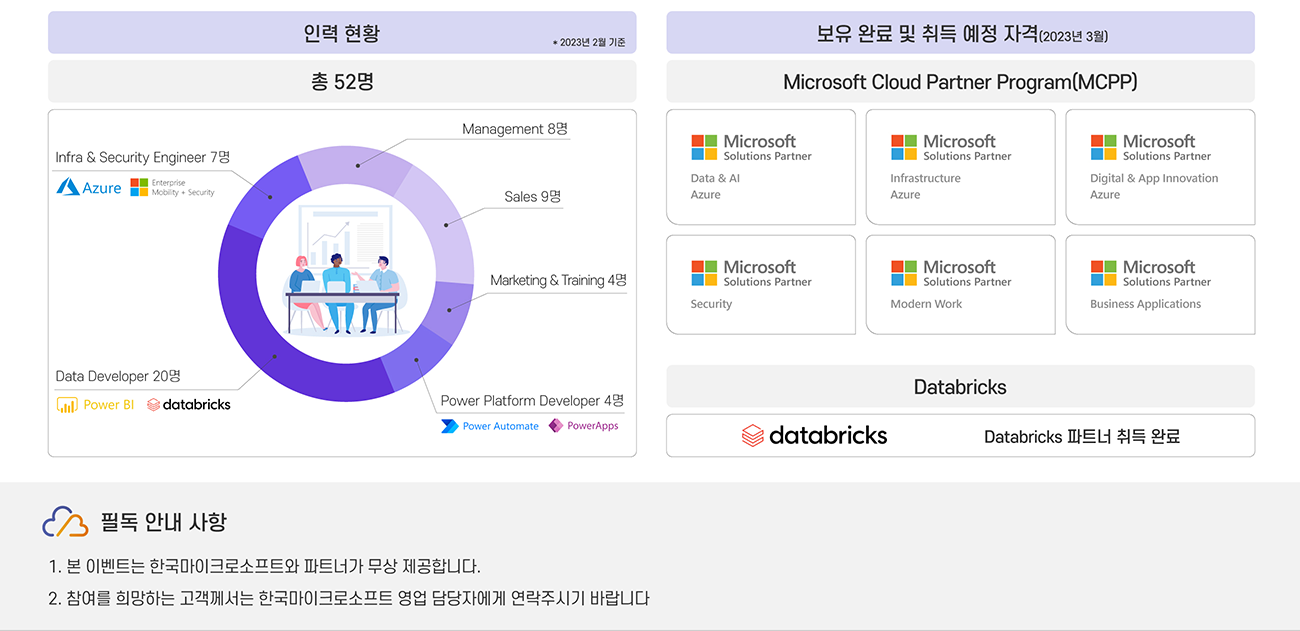Screen dimensions: 1300x631
Task: Select the Power BI logo
Action: (x=96, y=405)
